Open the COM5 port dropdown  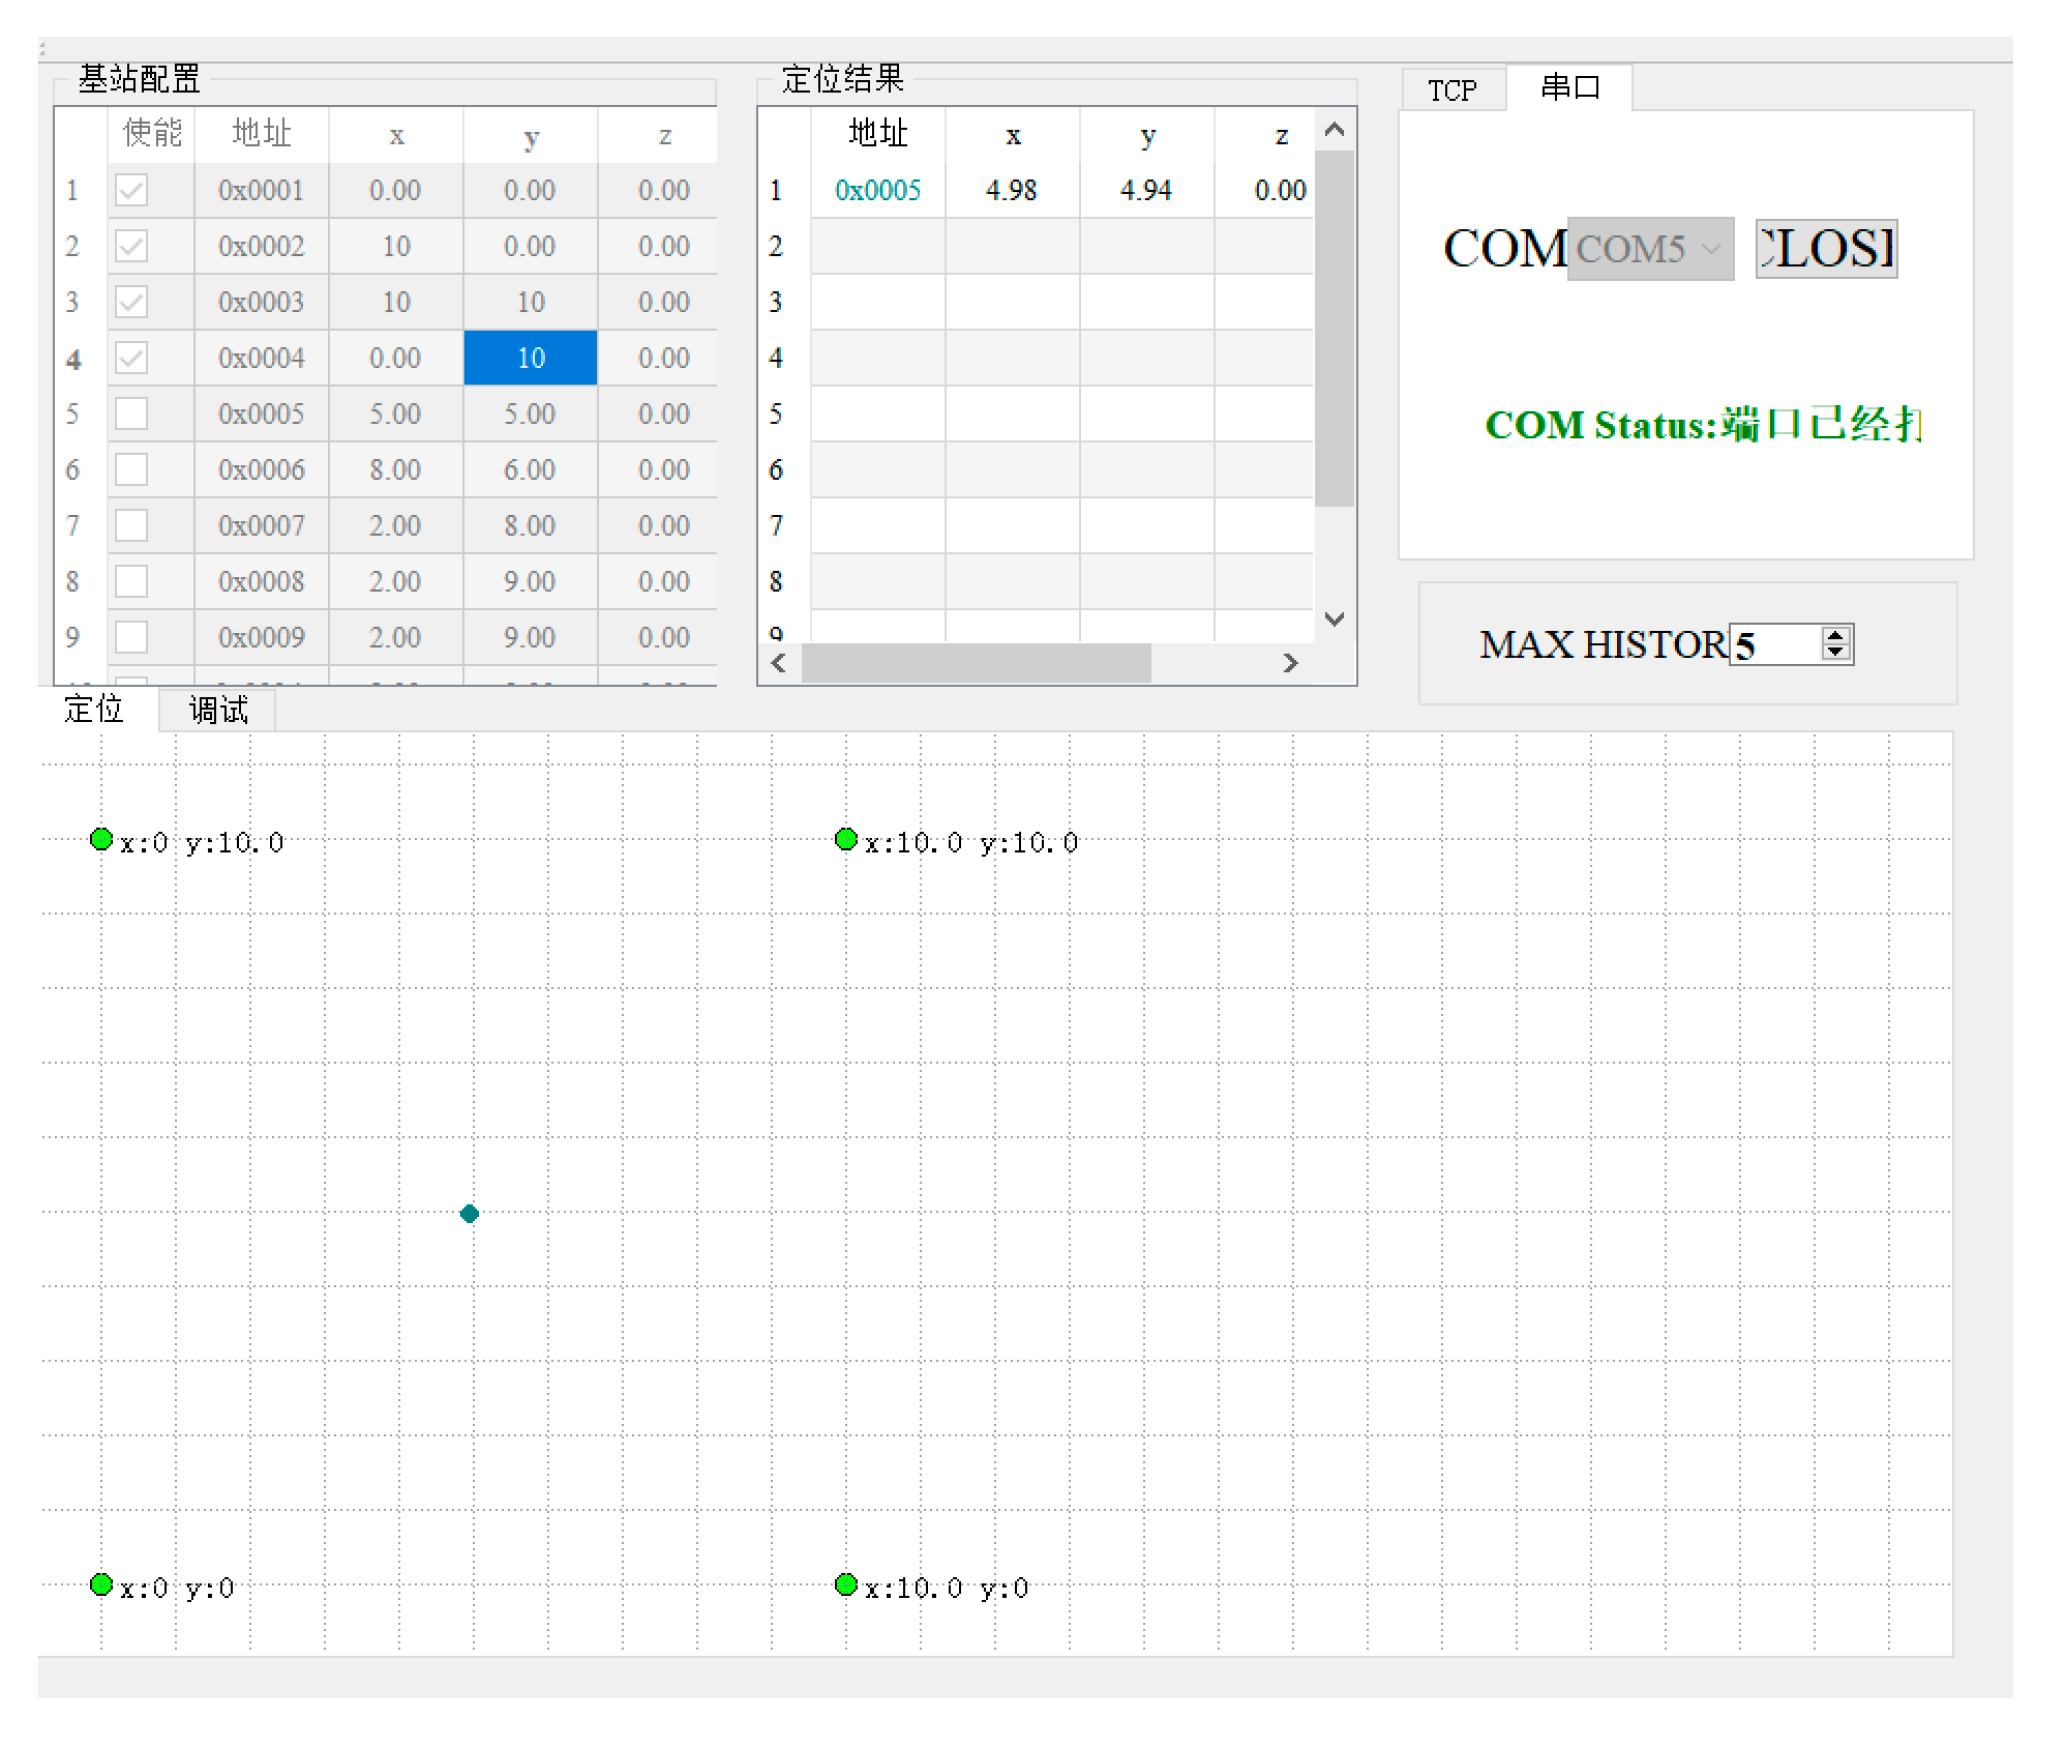point(1649,248)
